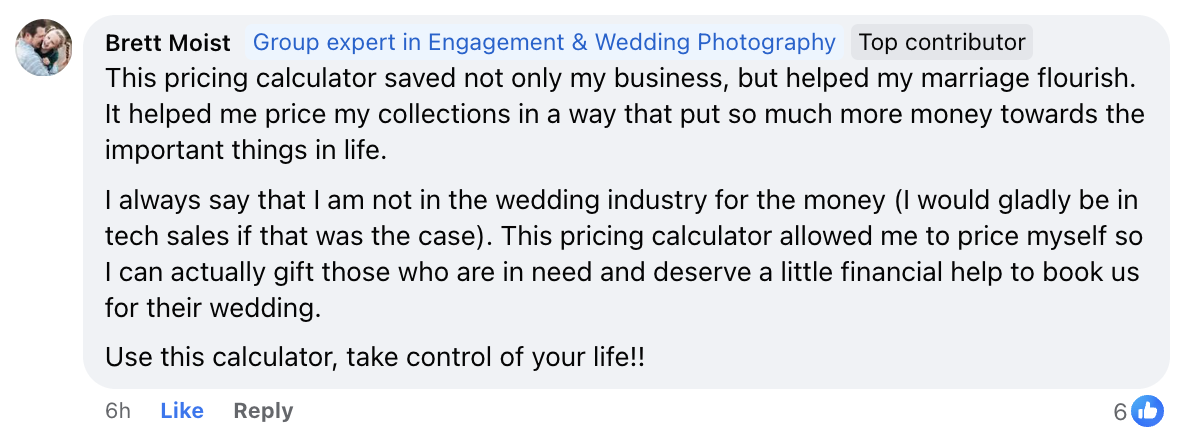1204x438 pixels.
Task: Open the Group expert in Engagement & Wedding Photography badge
Action: [544, 43]
